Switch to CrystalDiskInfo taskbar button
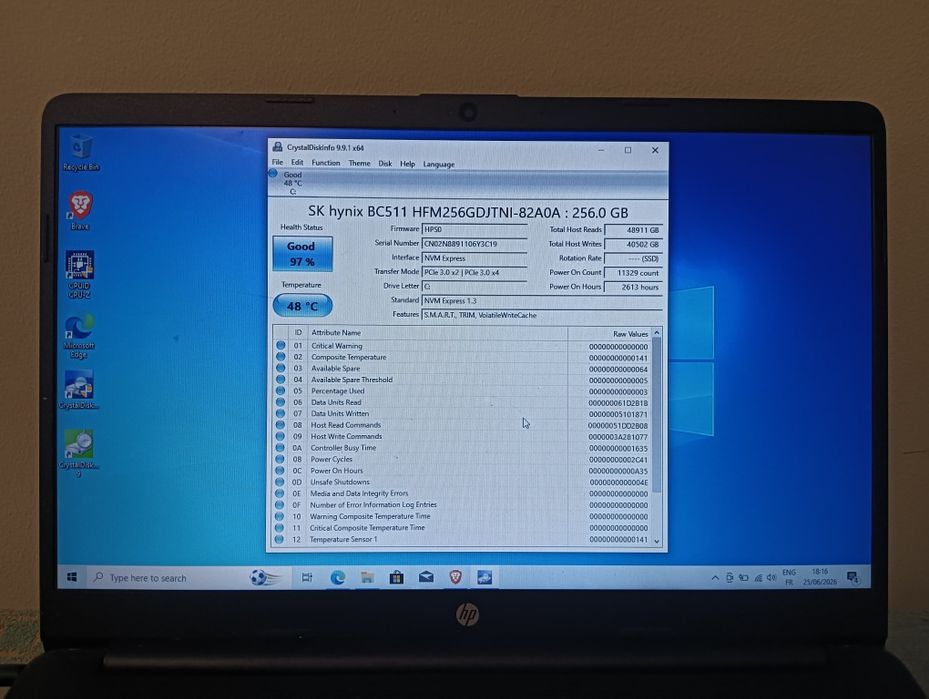Viewport: 929px width, 699px height. 485,577
